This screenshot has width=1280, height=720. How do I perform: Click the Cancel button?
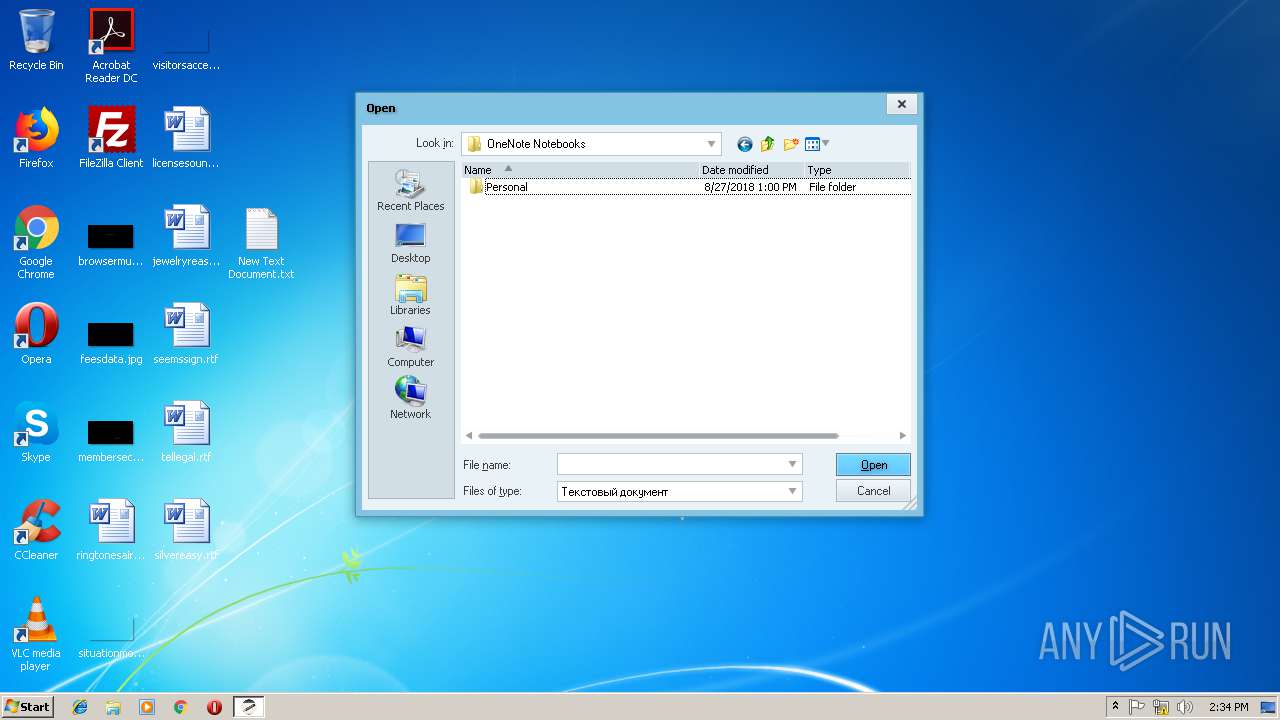coord(873,491)
